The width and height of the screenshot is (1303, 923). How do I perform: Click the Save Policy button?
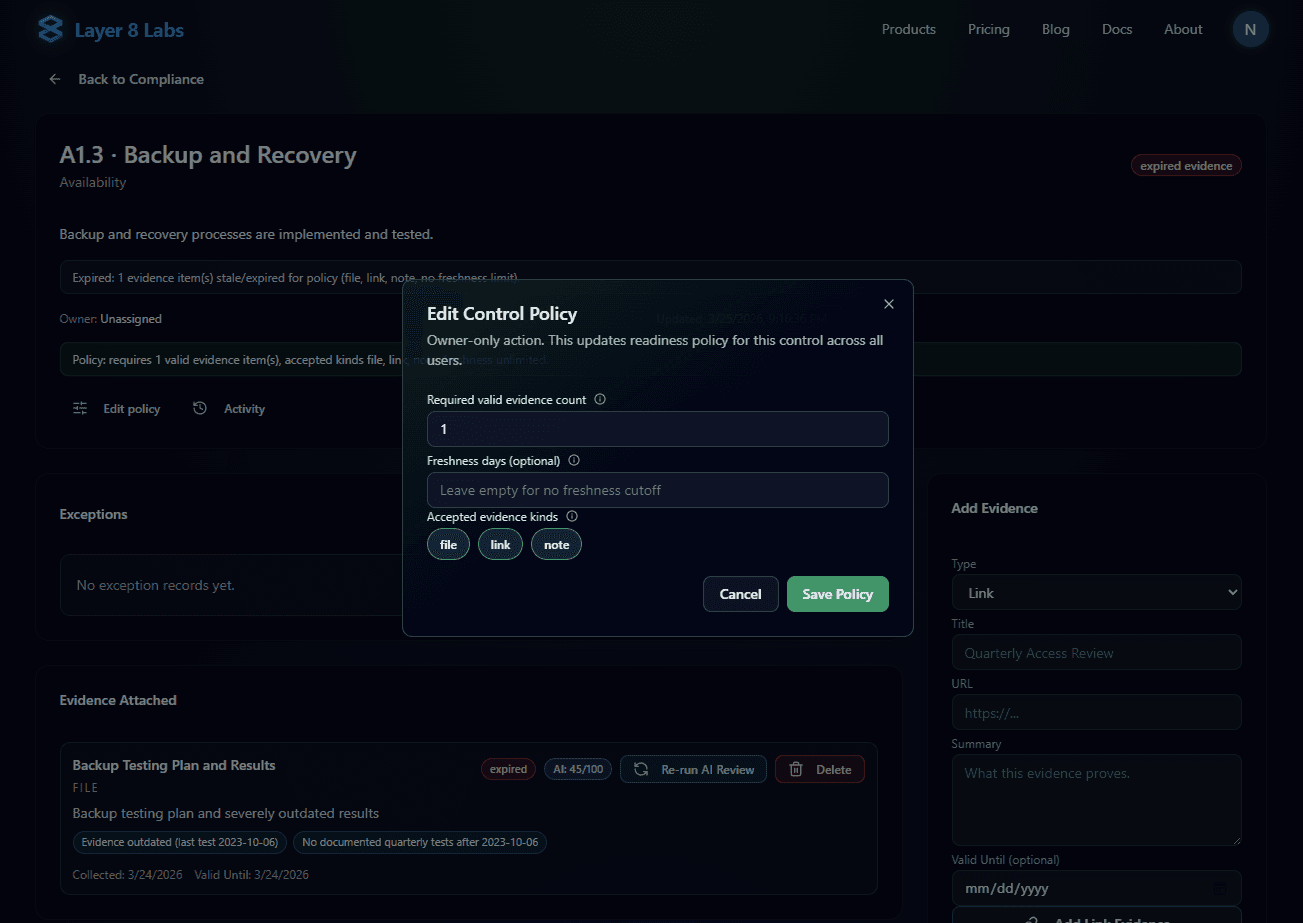pyautogui.click(x=838, y=594)
